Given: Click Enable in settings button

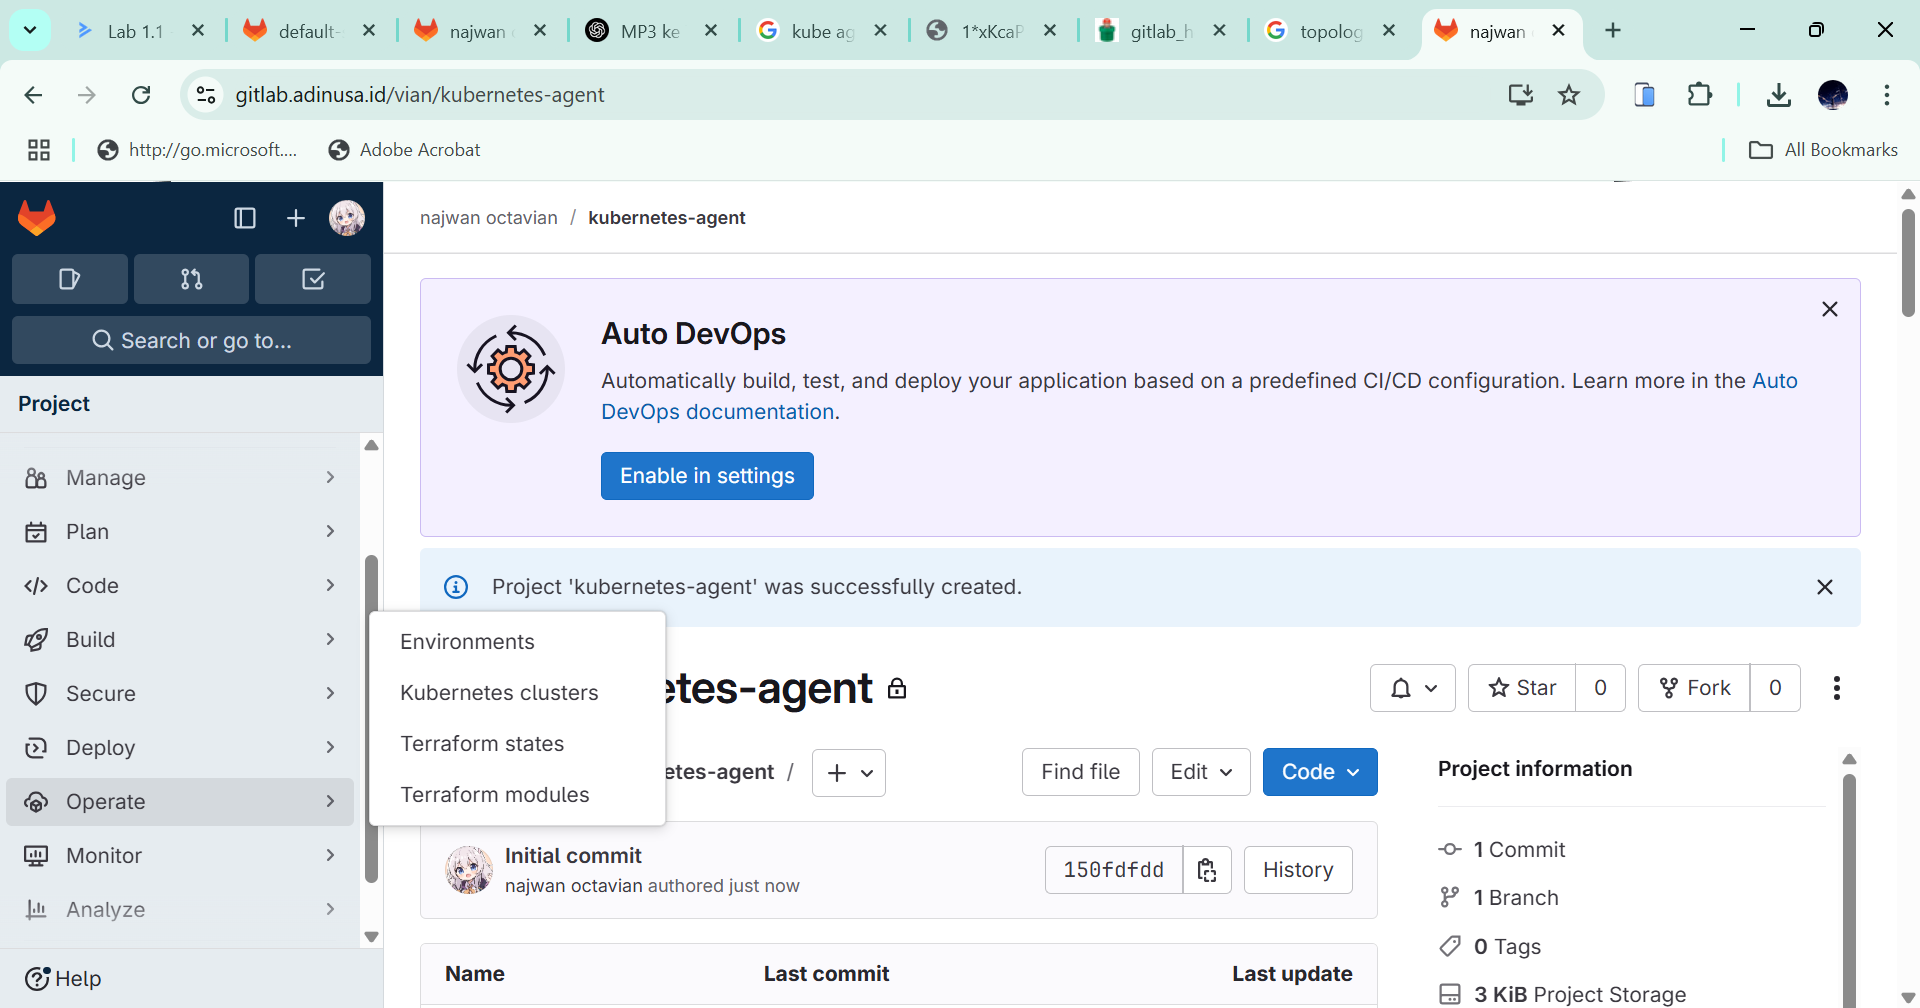Looking at the screenshot, I should [707, 476].
